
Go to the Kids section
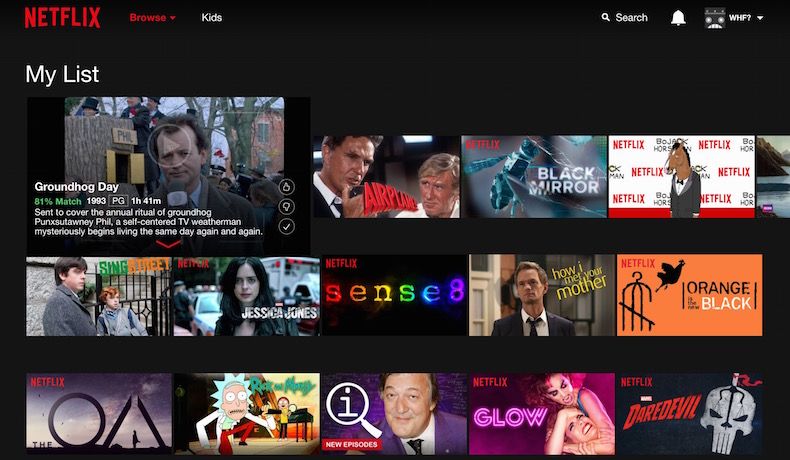pyautogui.click(x=212, y=18)
